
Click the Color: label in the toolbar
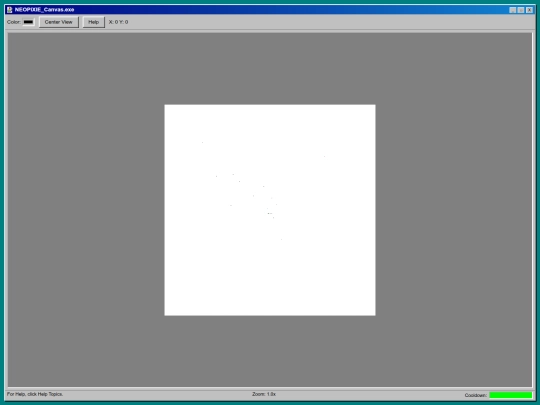(x=14, y=22)
